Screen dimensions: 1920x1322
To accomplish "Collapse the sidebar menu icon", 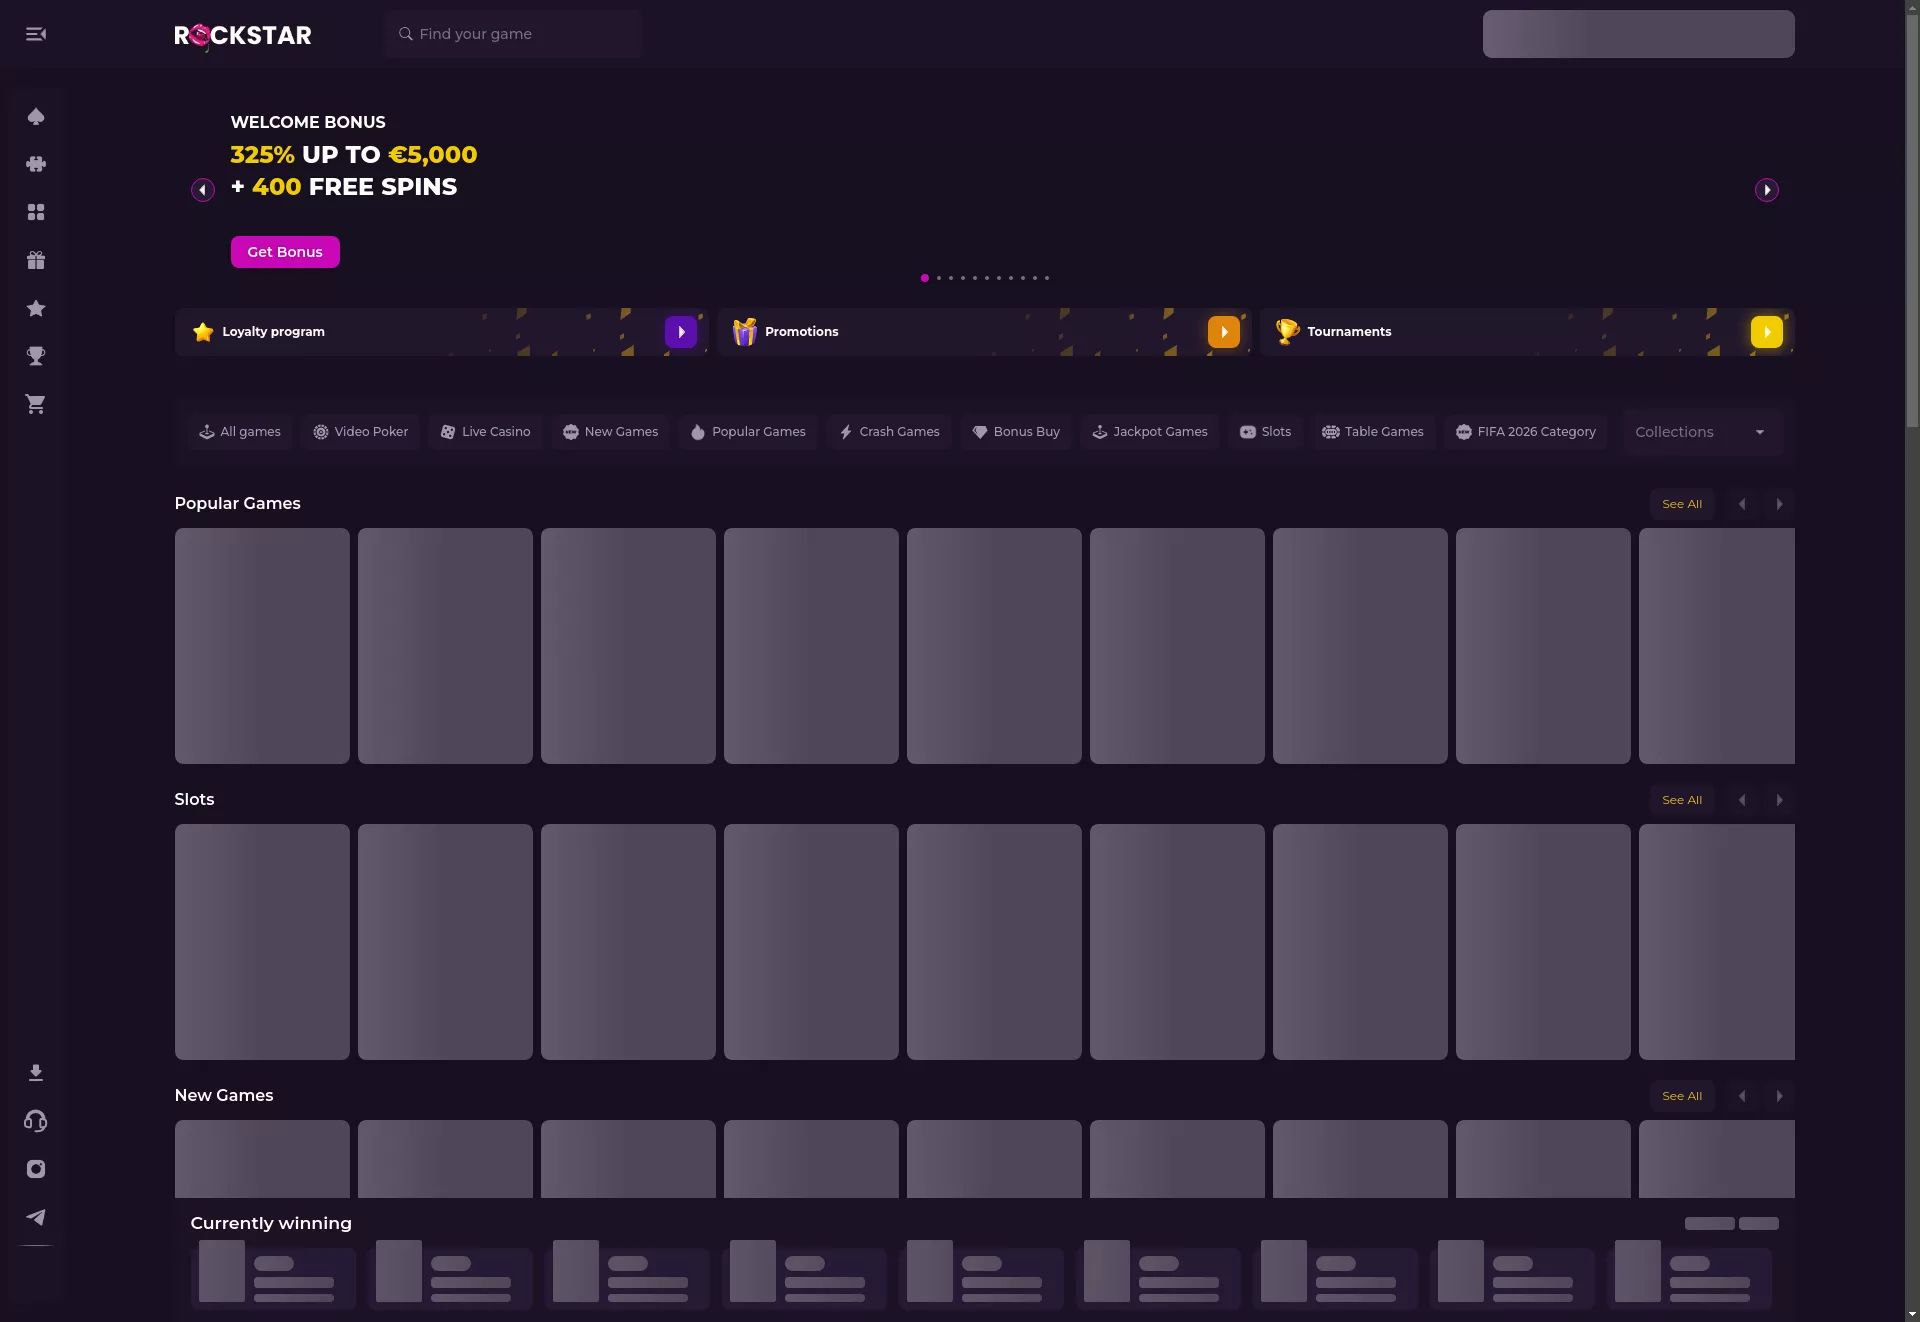I will coord(36,34).
